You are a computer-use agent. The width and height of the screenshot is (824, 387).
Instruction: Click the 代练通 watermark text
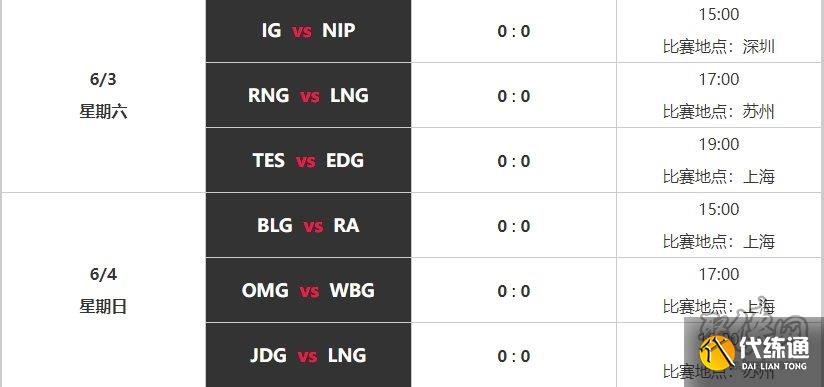pyautogui.click(x=775, y=347)
